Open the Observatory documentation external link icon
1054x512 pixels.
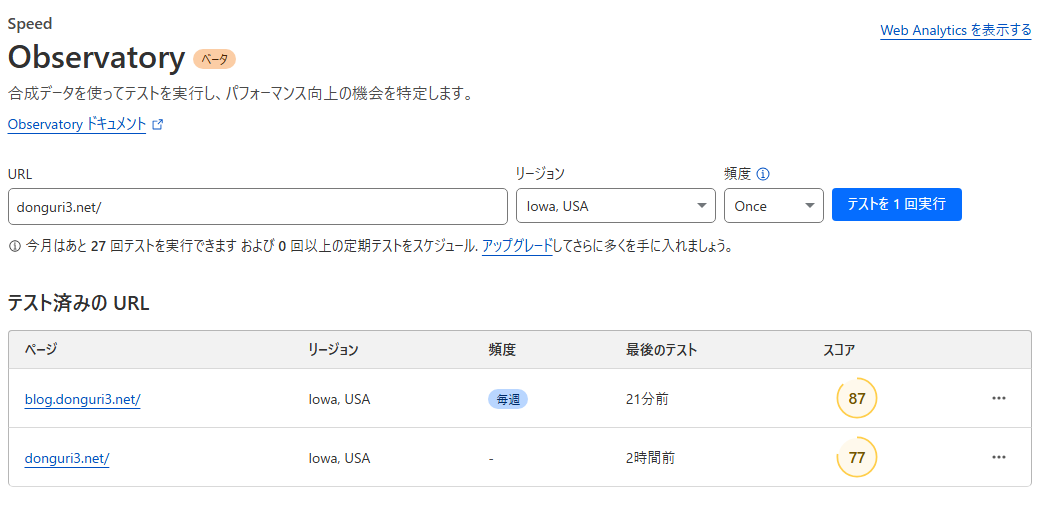[158, 124]
